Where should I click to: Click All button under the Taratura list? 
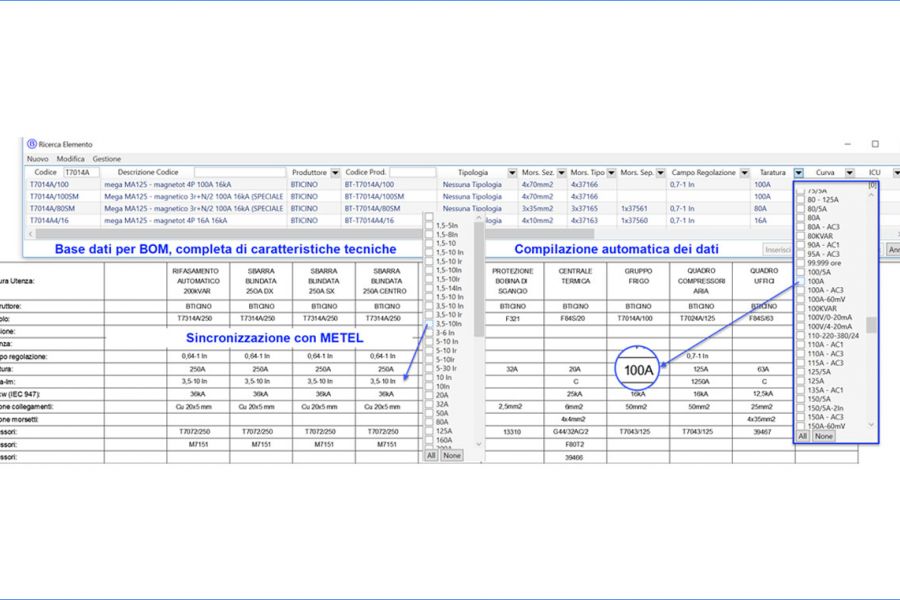(802, 436)
